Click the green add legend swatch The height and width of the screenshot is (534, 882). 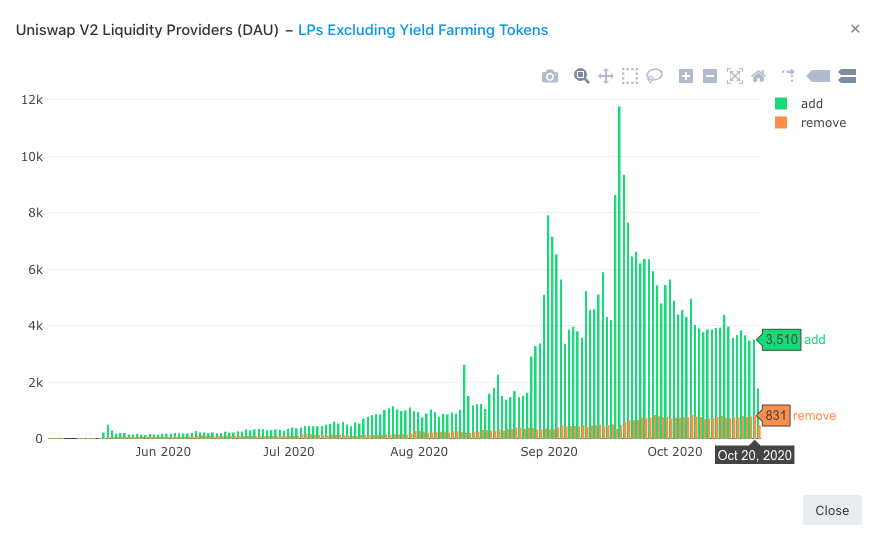781,104
